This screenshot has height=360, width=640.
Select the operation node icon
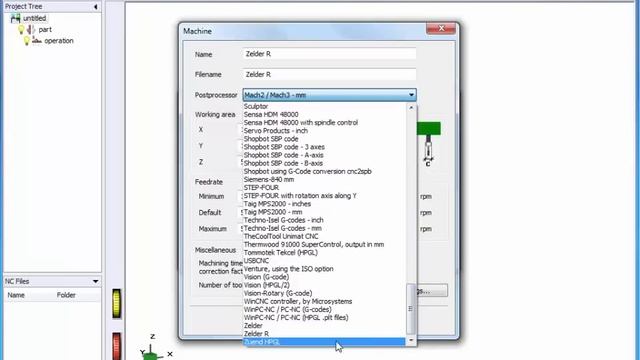click(x=37, y=40)
